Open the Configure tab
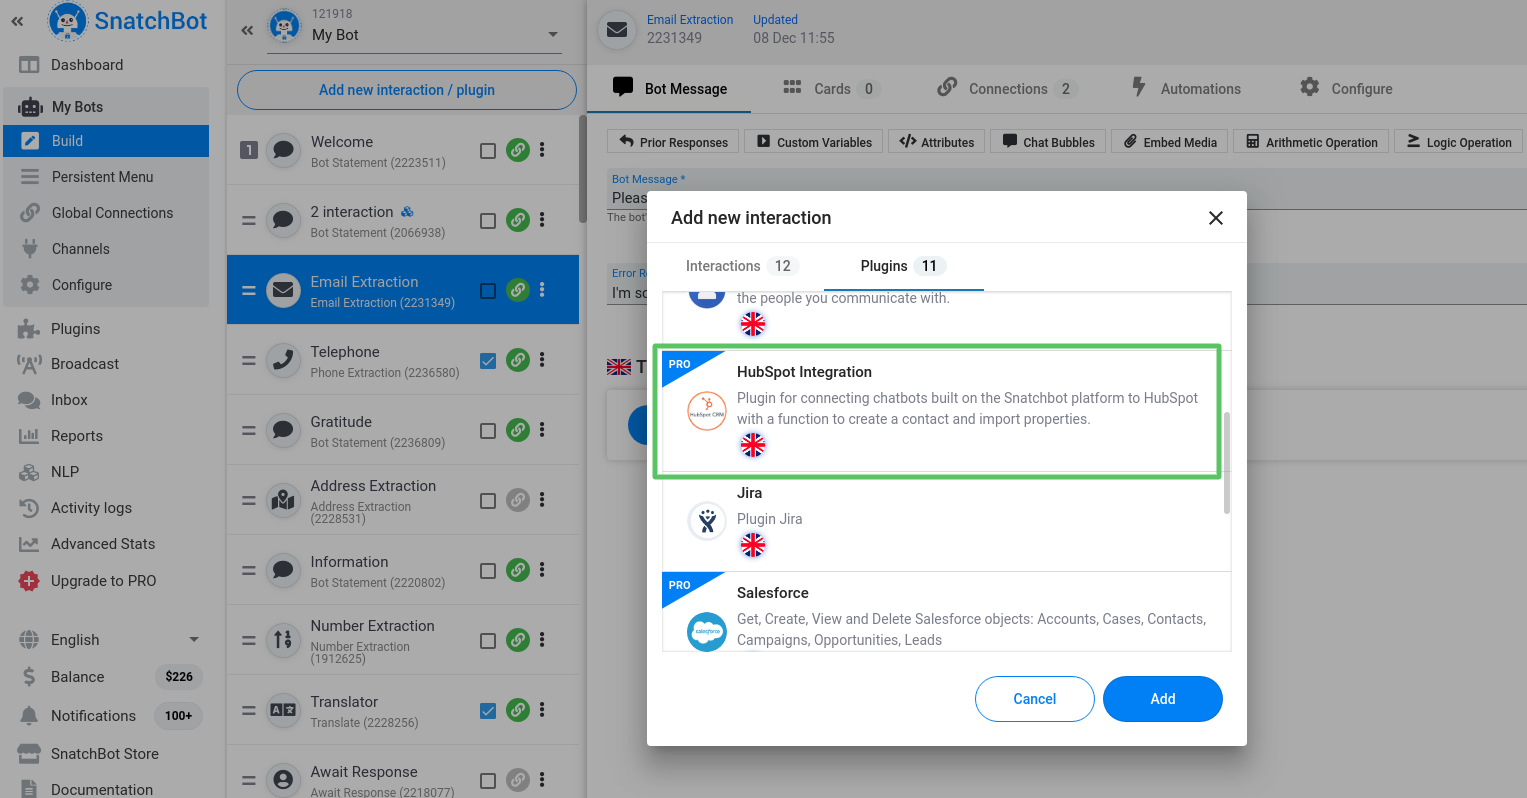The width and height of the screenshot is (1527, 798). [1346, 88]
